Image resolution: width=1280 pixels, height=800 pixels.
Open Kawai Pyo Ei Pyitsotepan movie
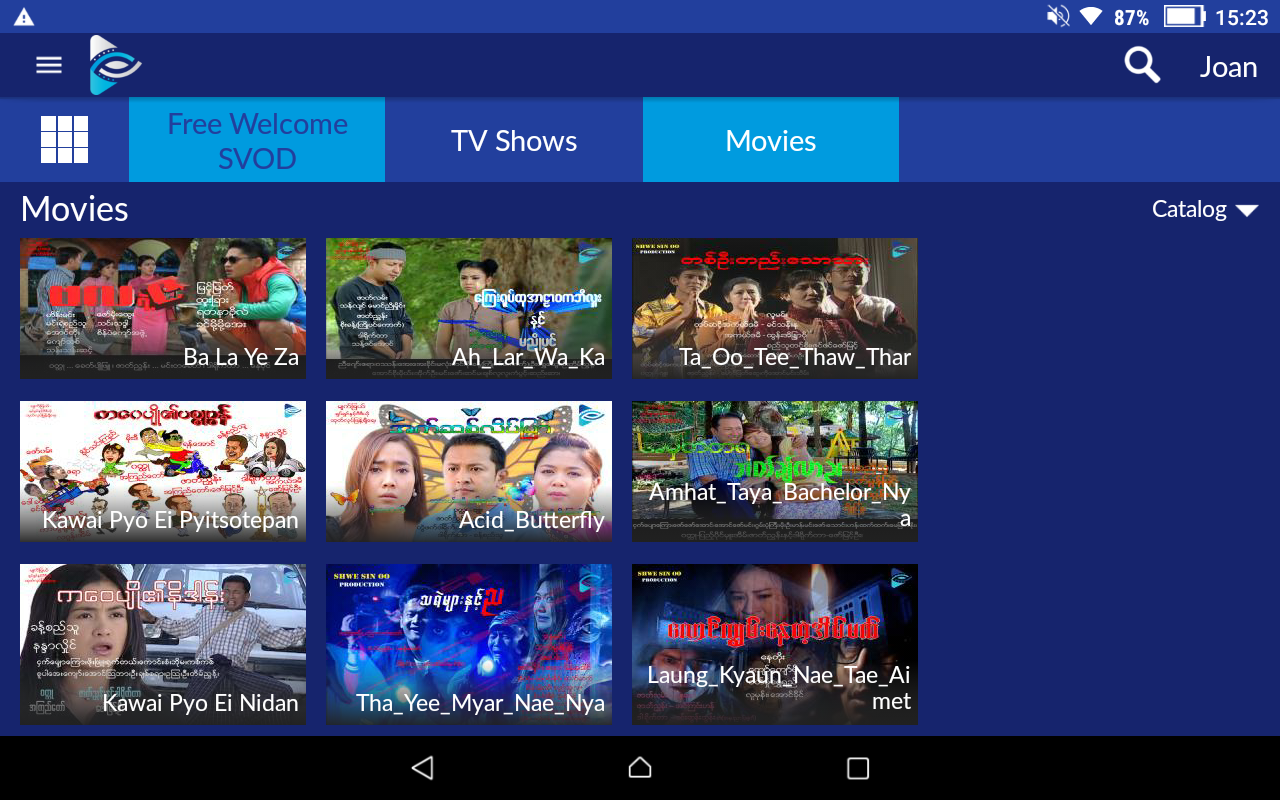163,471
